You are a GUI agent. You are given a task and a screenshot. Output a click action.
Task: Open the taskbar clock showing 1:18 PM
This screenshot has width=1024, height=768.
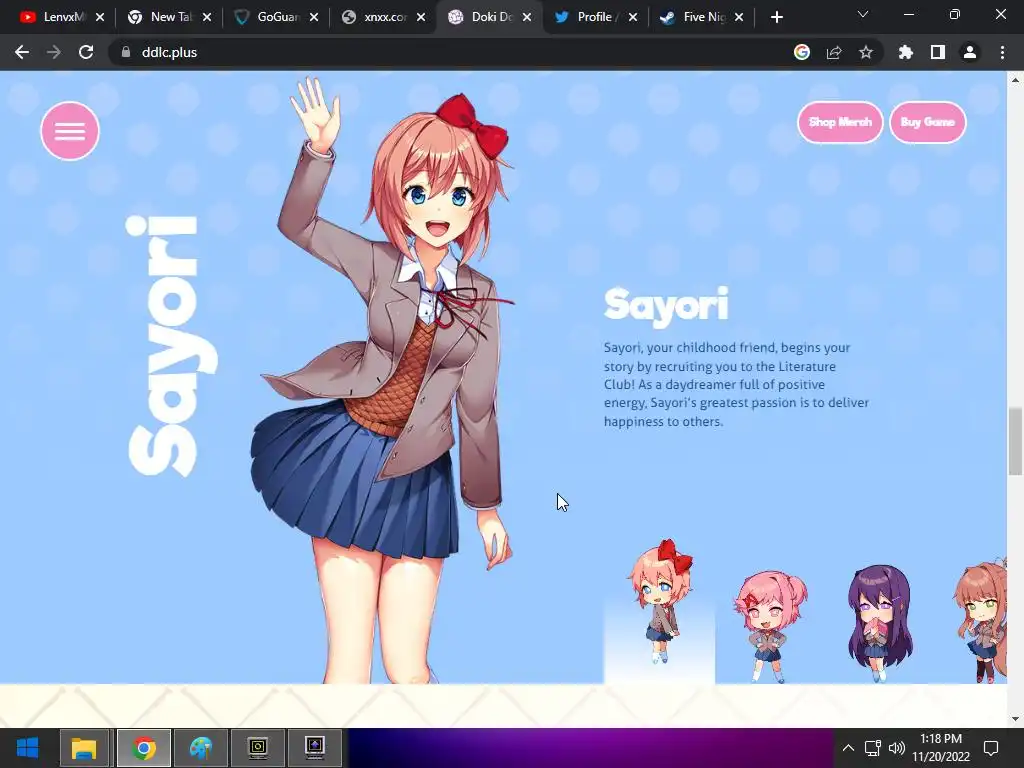pyautogui.click(x=941, y=748)
